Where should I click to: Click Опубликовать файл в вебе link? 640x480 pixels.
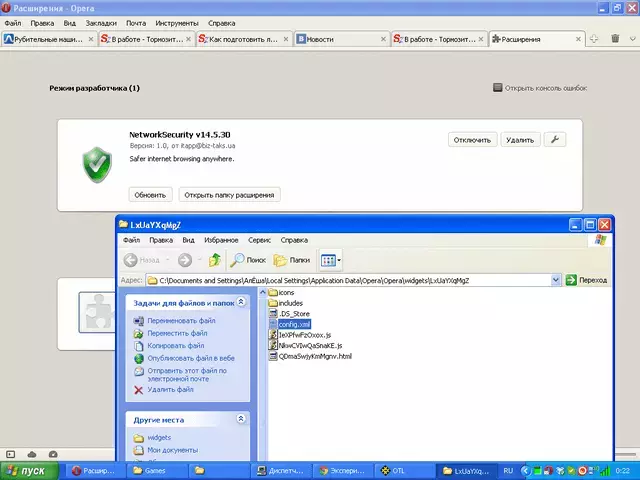(x=191, y=358)
